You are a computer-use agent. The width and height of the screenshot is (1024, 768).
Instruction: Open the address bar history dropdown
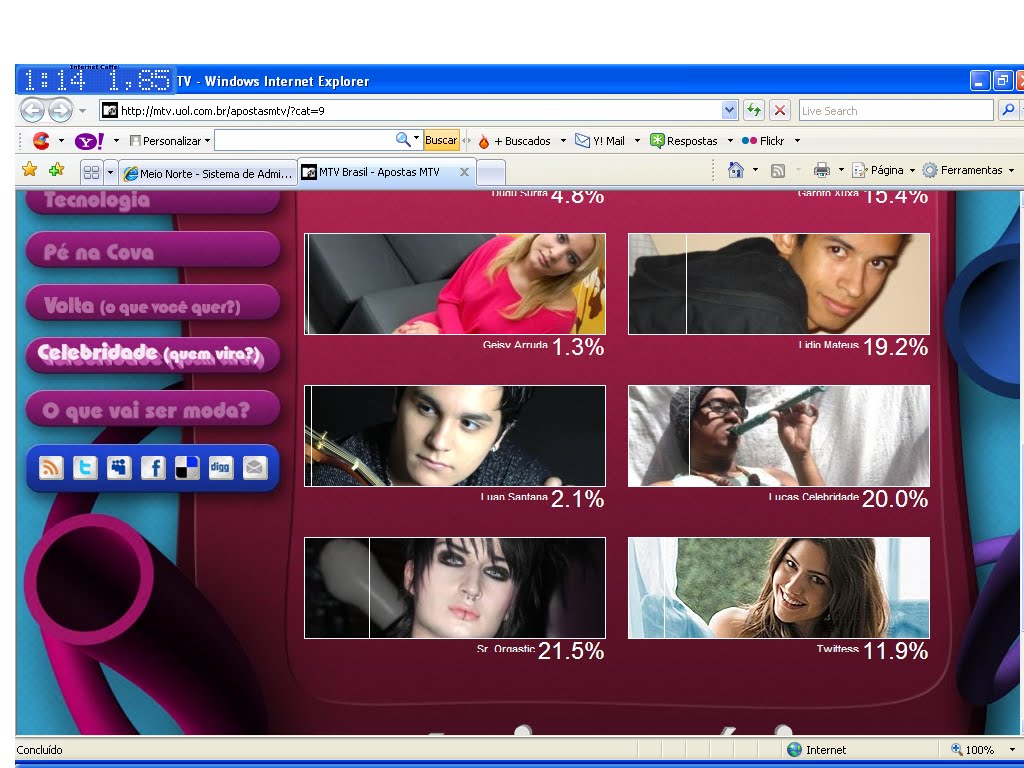click(729, 110)
